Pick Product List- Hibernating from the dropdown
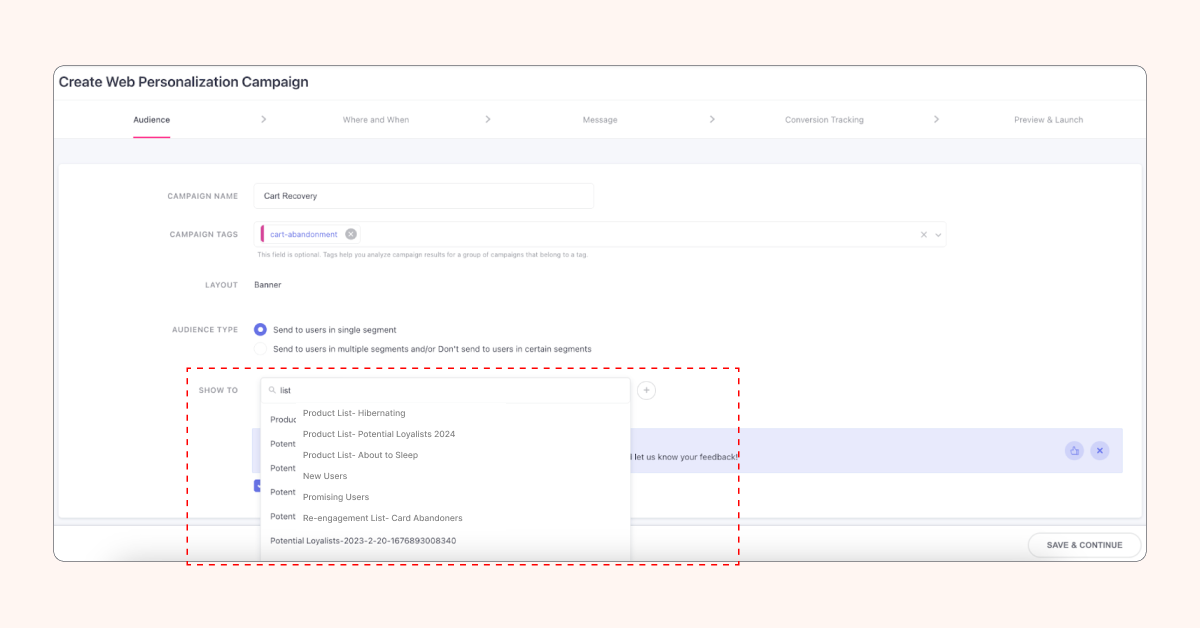Screen dimensions: 1200x628 [x=354, y=413]
